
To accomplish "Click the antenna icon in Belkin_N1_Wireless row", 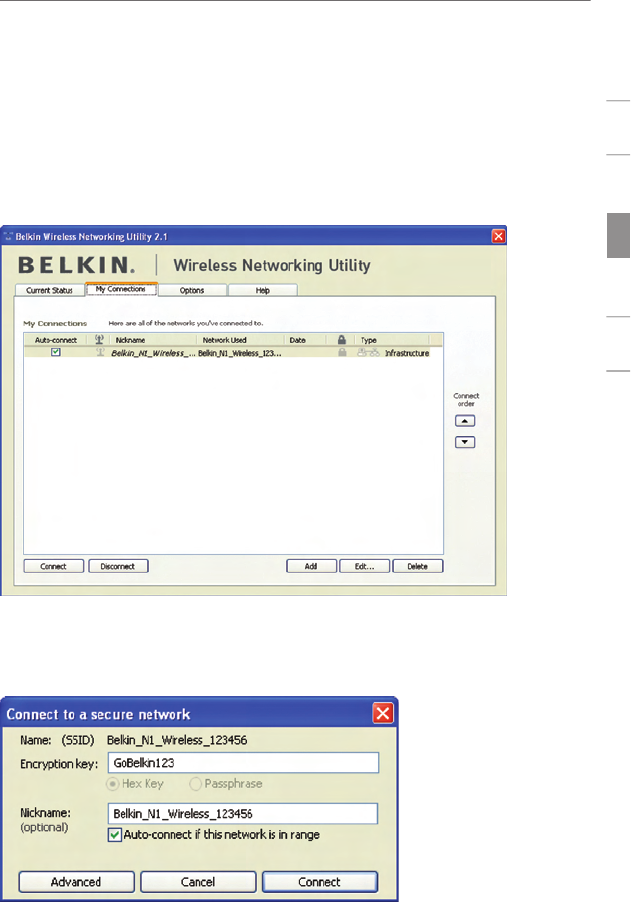I will coord(100,352).
